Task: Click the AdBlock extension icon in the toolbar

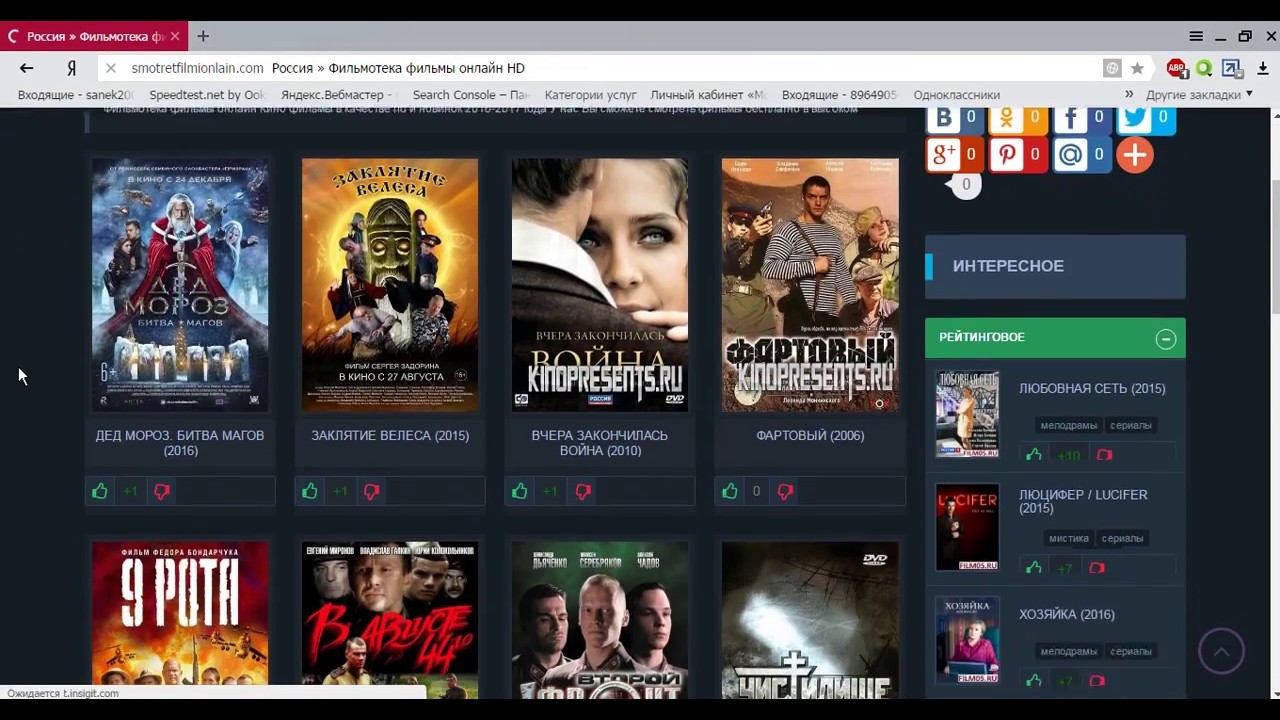Action: coord(1177,68)
